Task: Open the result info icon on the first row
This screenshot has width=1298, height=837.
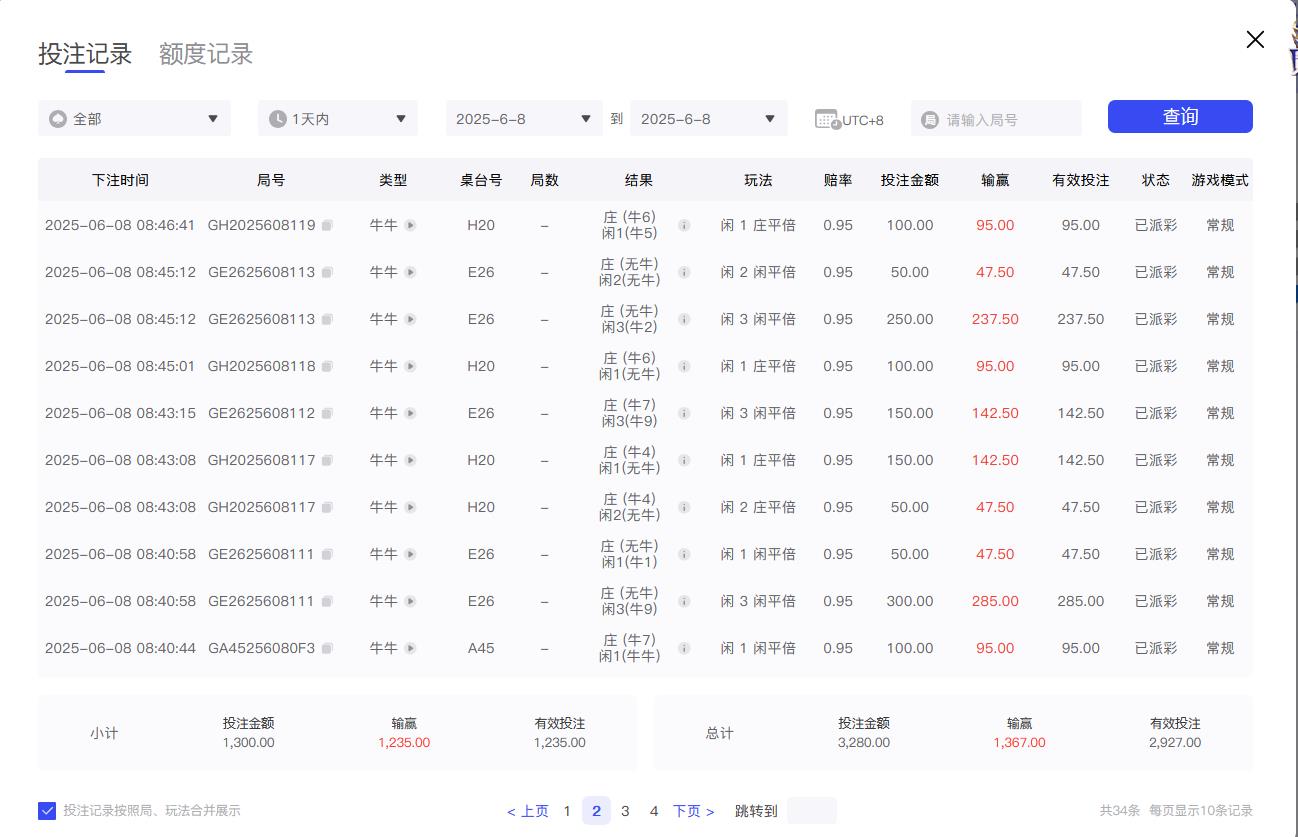Action: 683,225
